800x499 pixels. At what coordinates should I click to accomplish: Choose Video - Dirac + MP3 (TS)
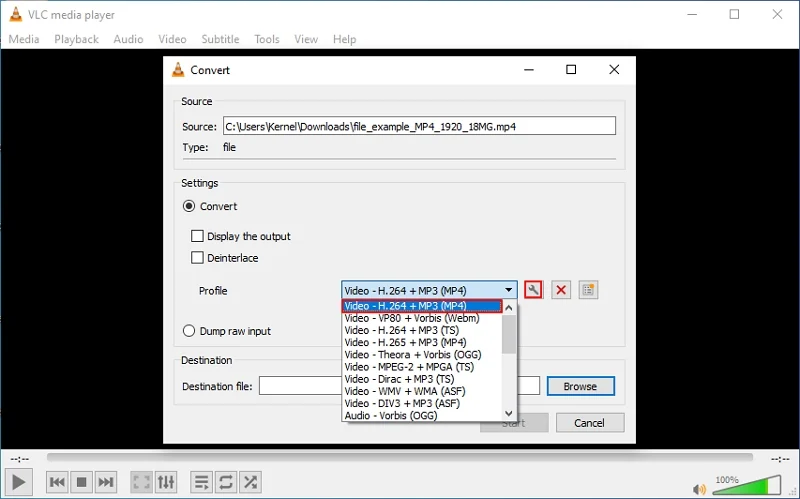click(422, 379)
